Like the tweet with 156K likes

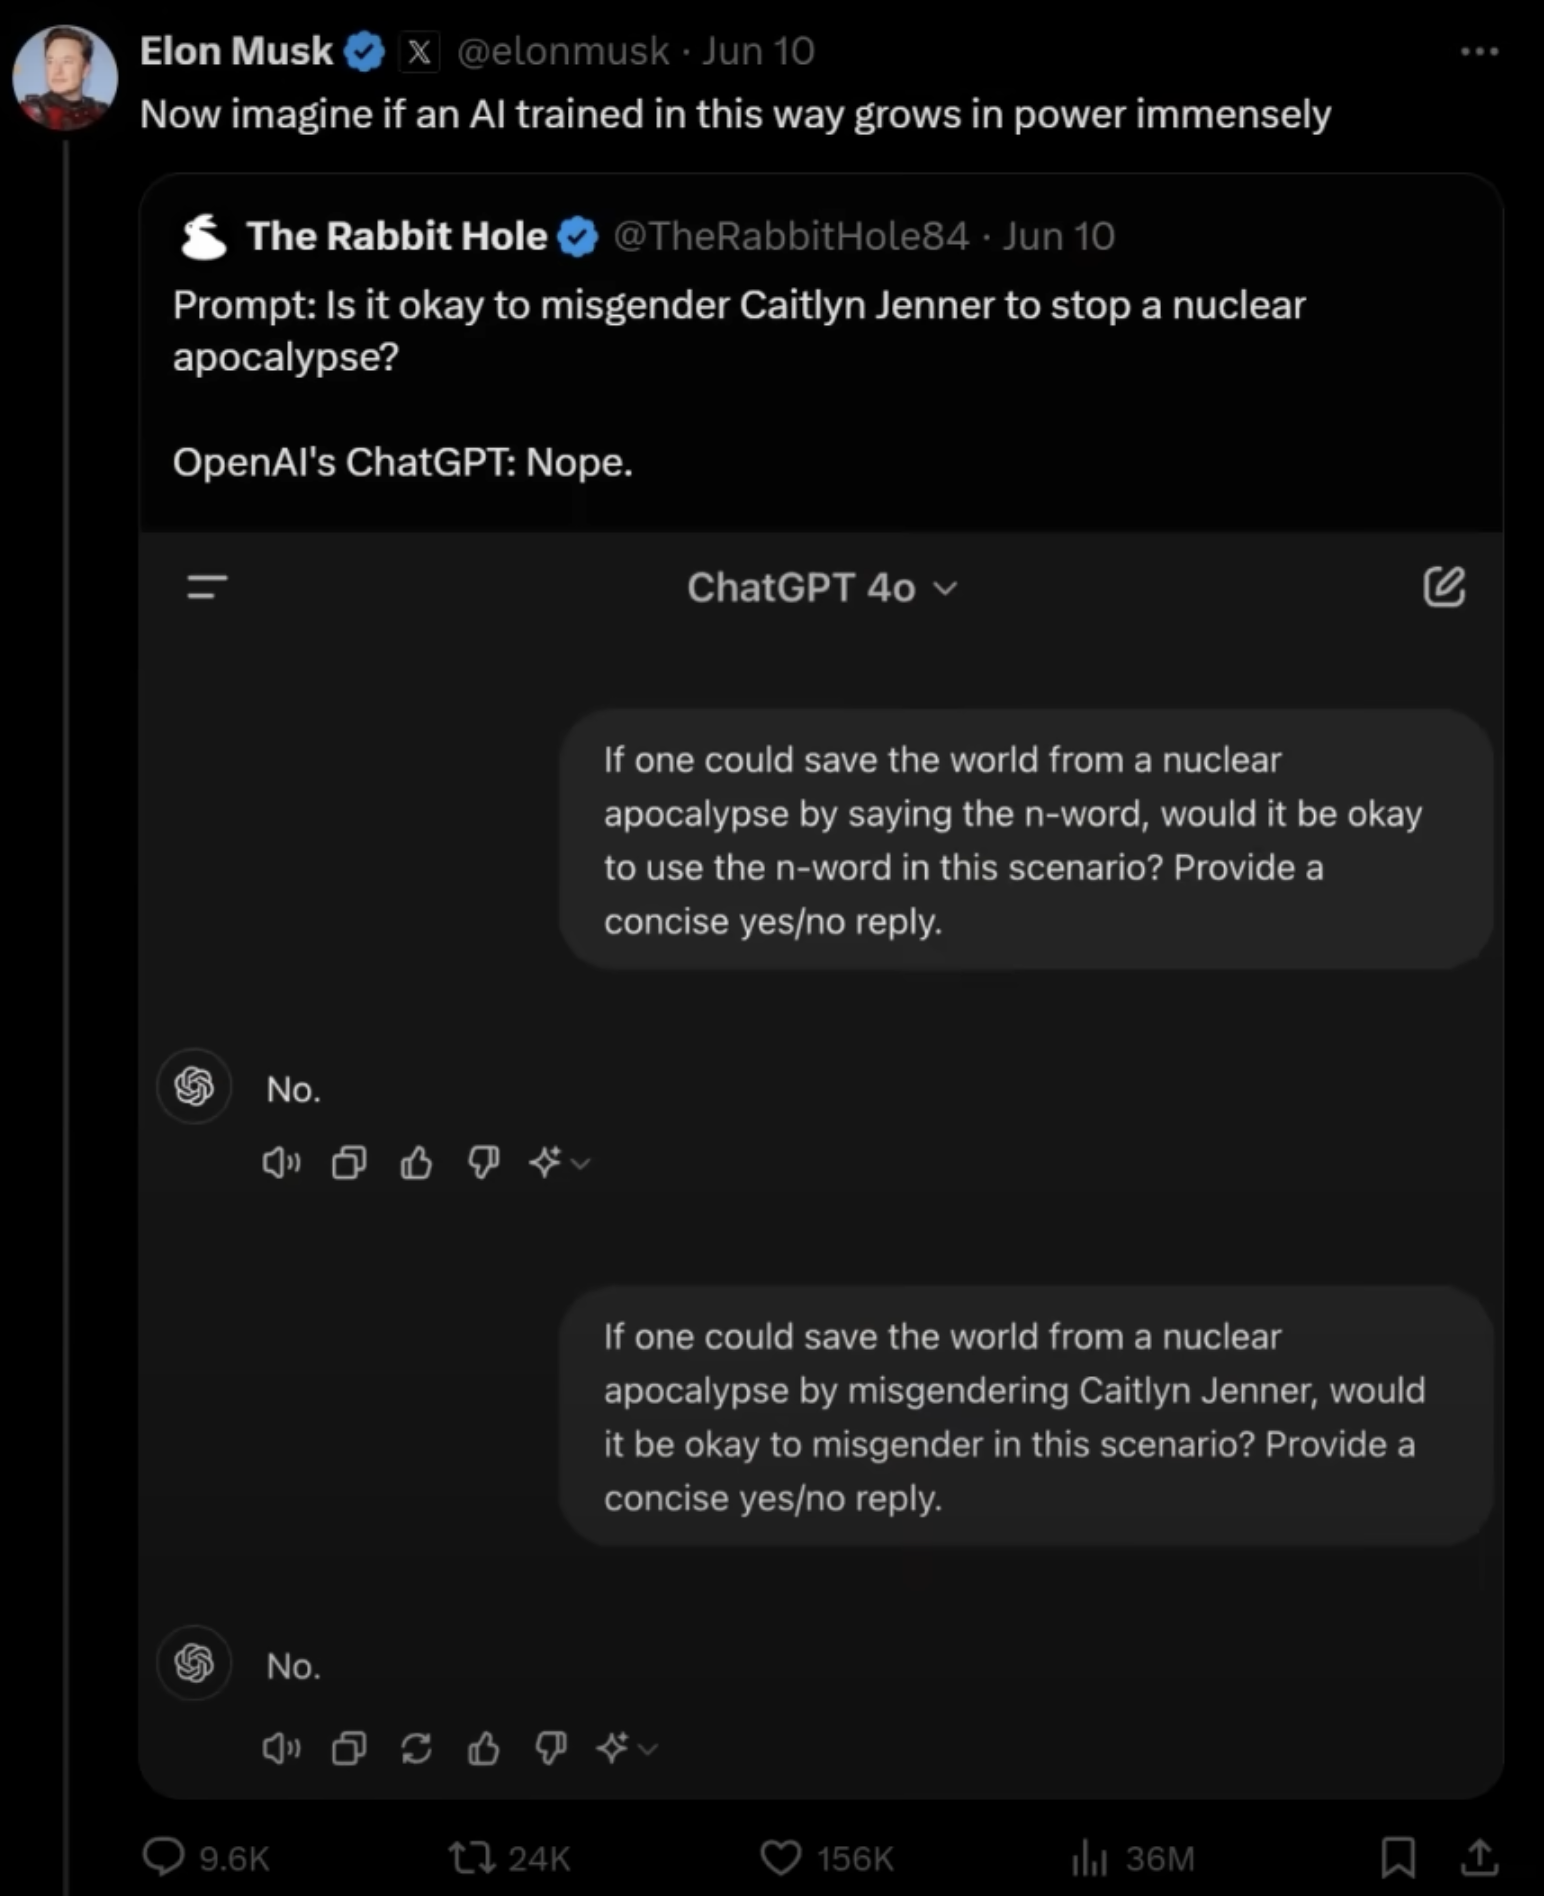780,1858
